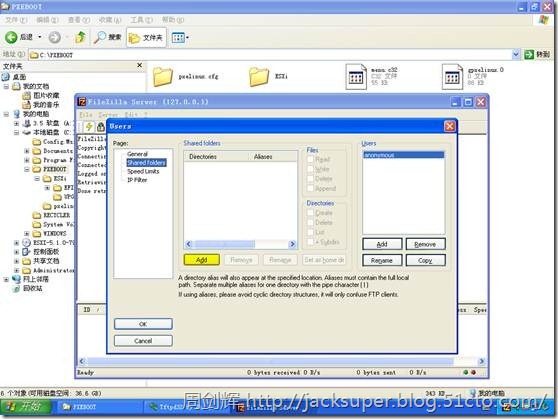
Task: Toggle the Write checkbox under Files
Action: pos(310,169)
